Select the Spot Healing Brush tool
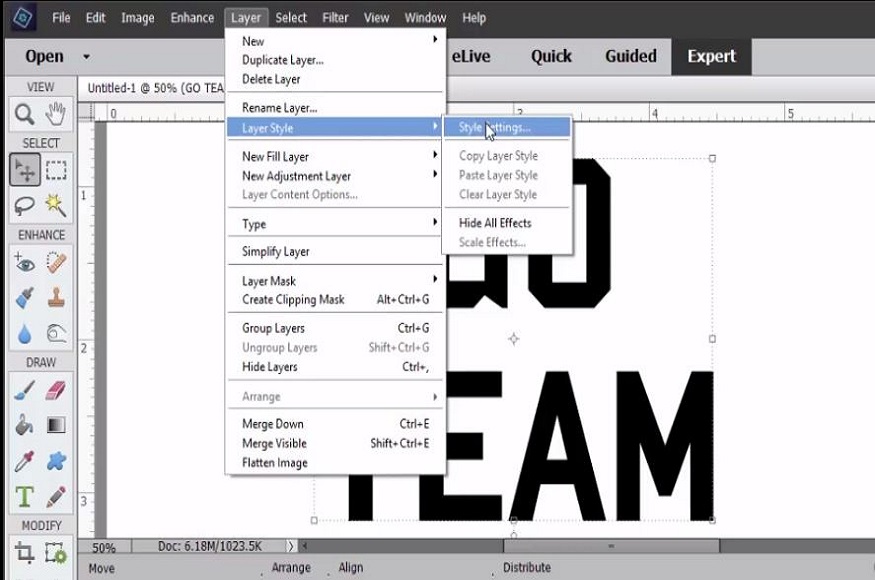 pyautogui.click(x=56, y=262)
